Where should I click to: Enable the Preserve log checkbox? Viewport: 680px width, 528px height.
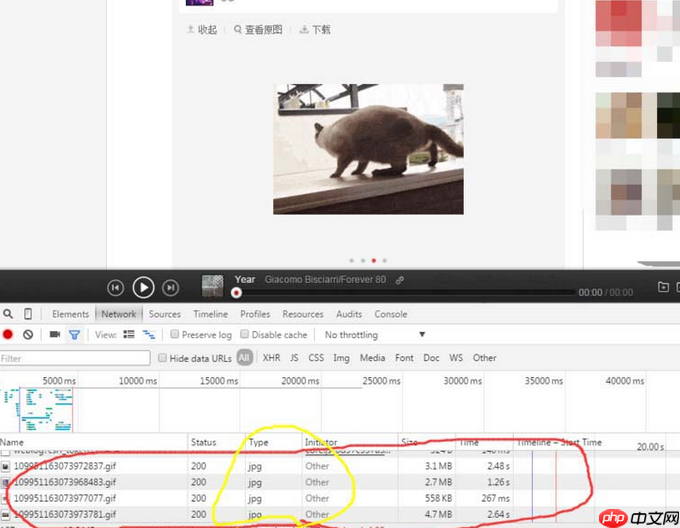(176, 335)
